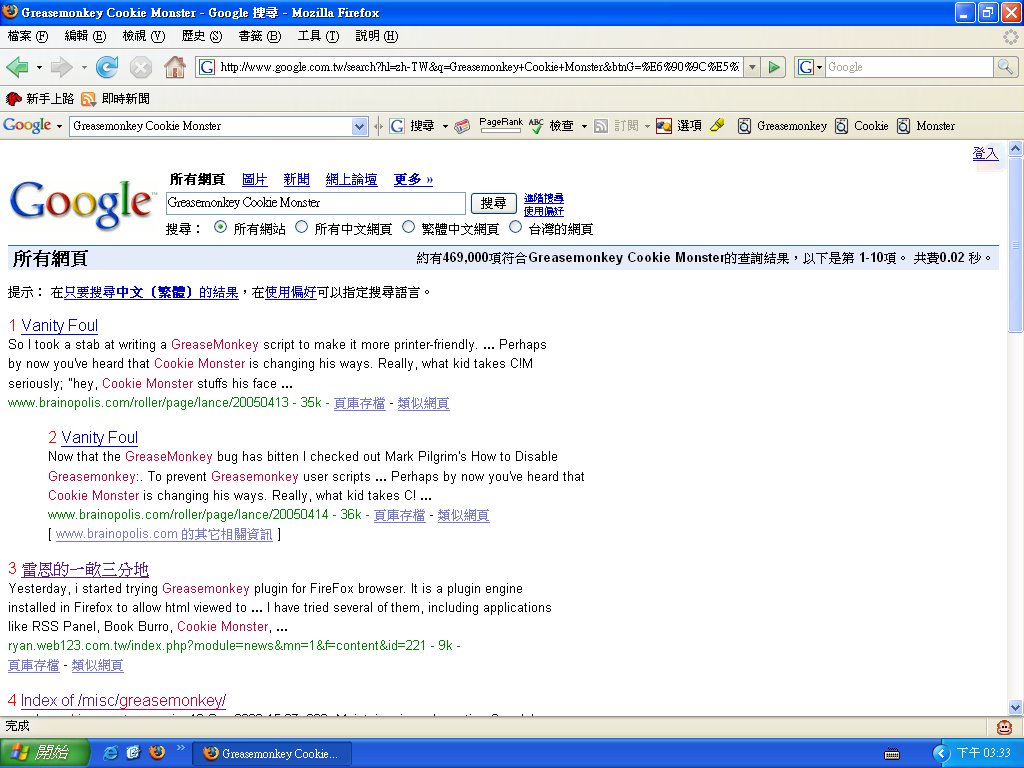The height and width of the screenshot is (768, 1024).
Task: Open 雷恩的一畝三分地 result
Action: 85,569
